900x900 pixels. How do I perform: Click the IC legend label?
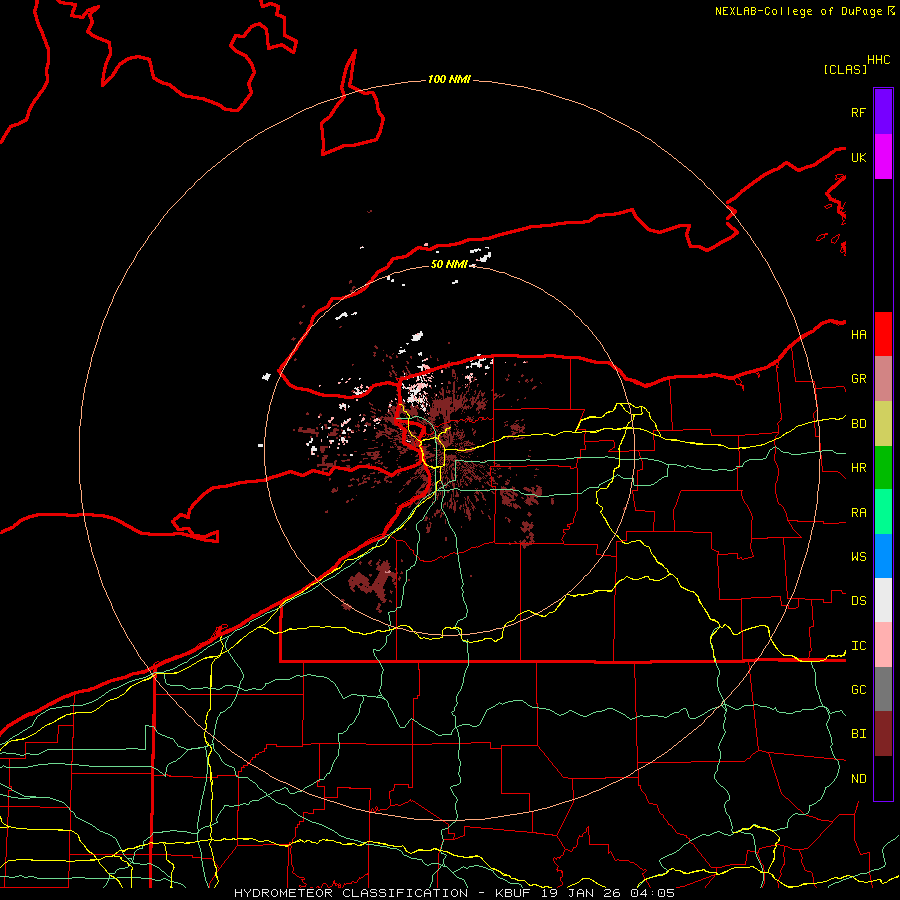click(858, 645)
